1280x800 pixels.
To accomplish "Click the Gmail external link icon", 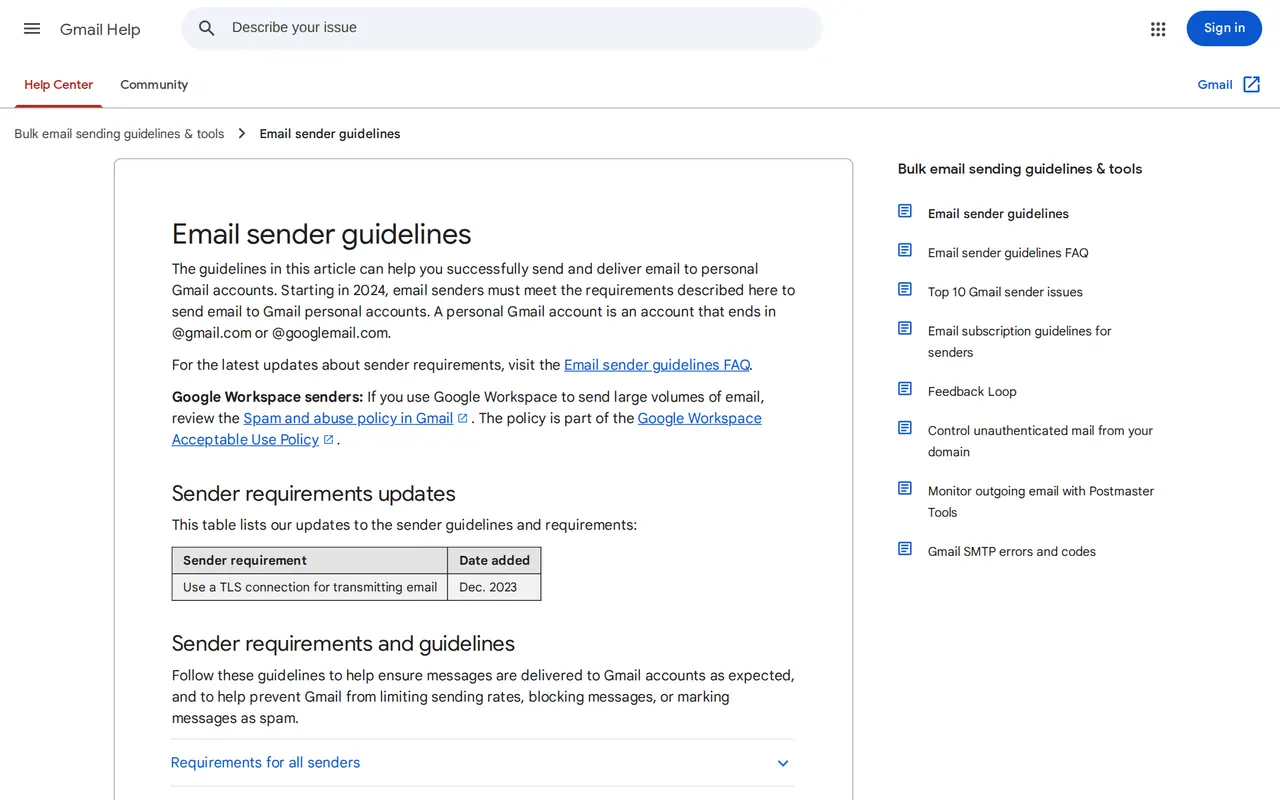I will (x=1252, y=85).
